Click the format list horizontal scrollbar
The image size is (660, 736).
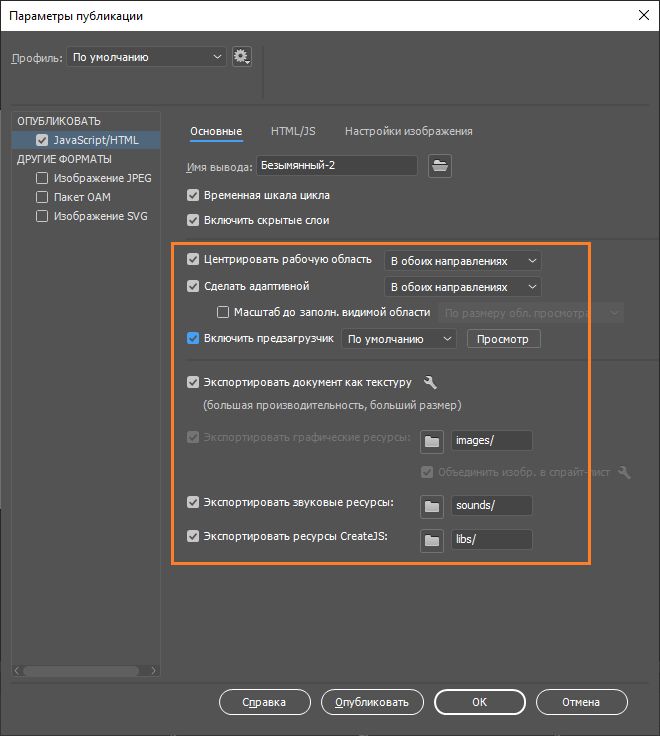pos(81,671)
